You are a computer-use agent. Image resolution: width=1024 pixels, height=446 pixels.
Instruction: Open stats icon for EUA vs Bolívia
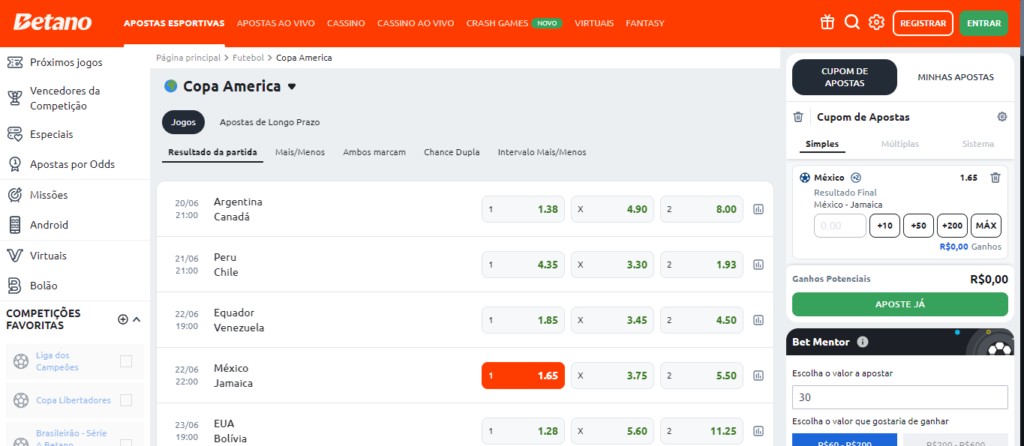coord(758,431)
